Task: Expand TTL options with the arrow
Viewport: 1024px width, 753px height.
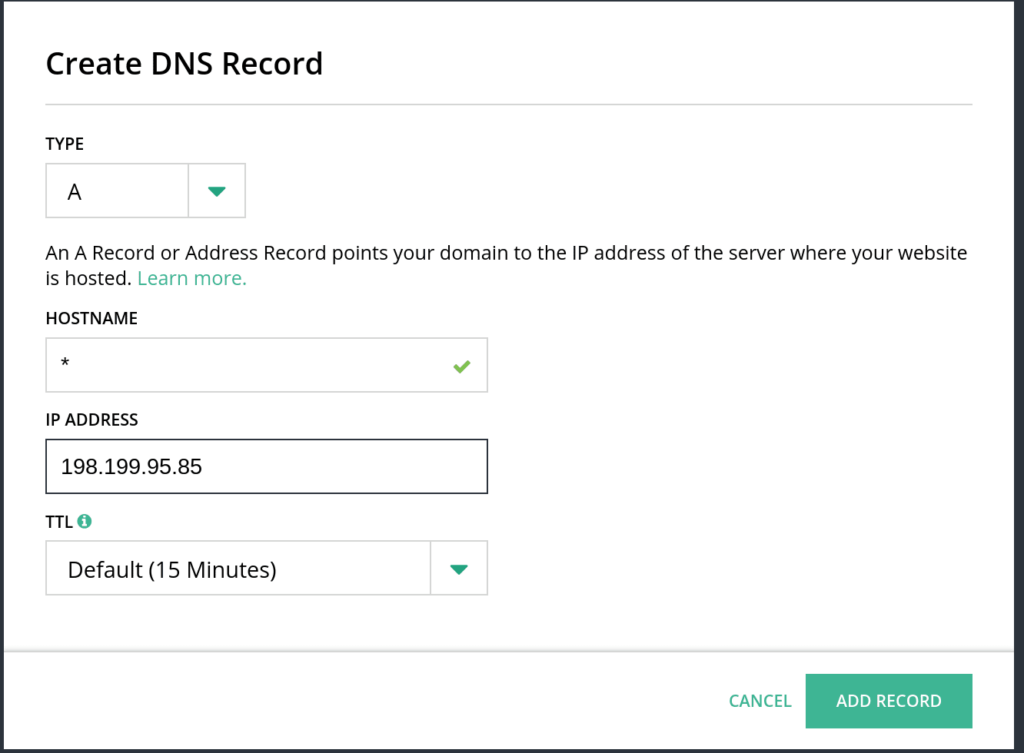Action: click(459, 568)
